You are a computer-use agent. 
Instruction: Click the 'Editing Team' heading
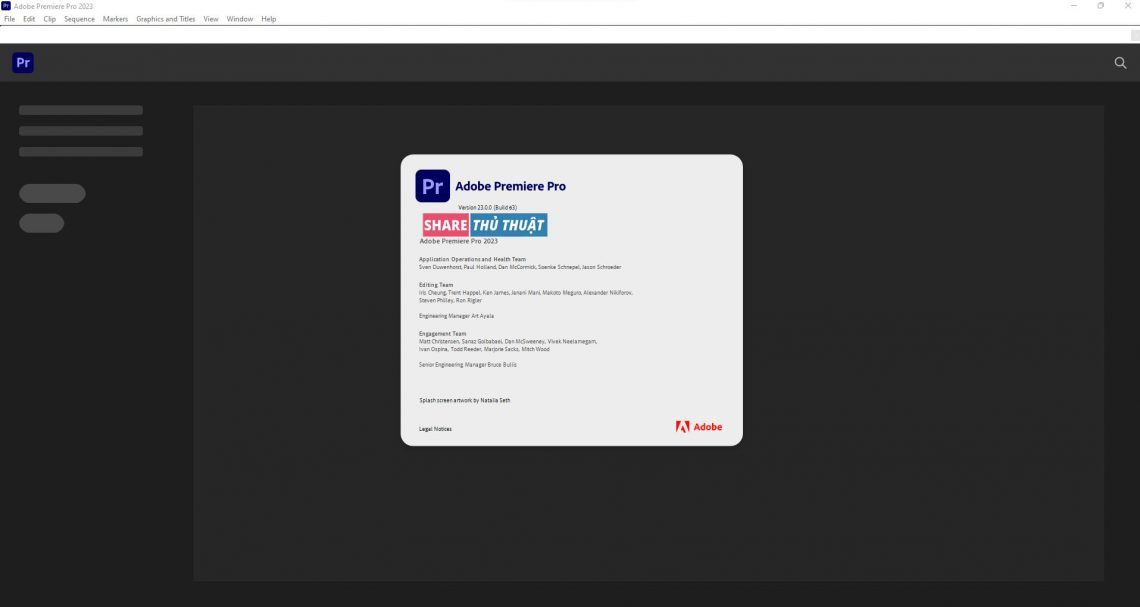click(x=436, y=285)
